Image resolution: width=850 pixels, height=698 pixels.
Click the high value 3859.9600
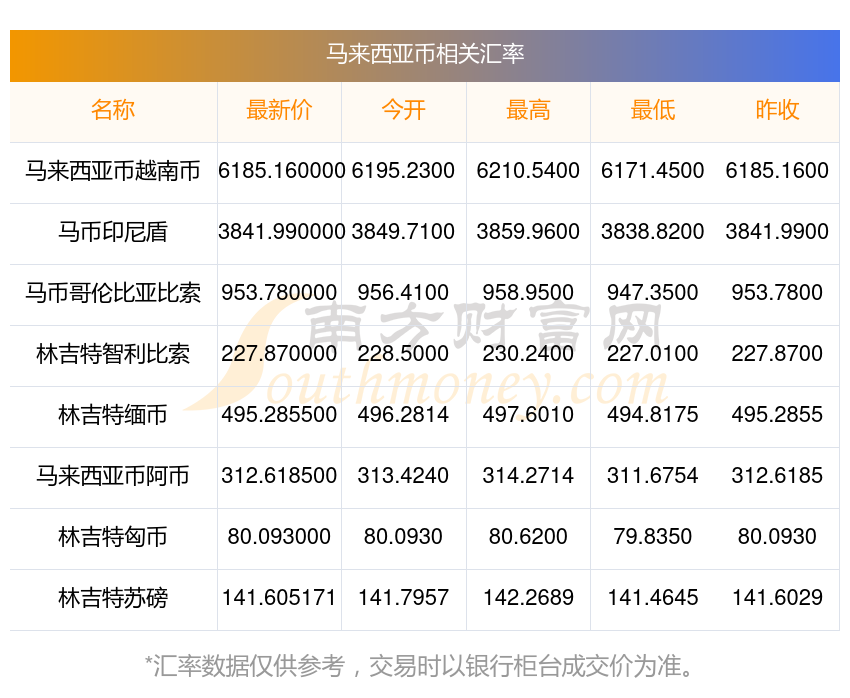tap(528, 232)
